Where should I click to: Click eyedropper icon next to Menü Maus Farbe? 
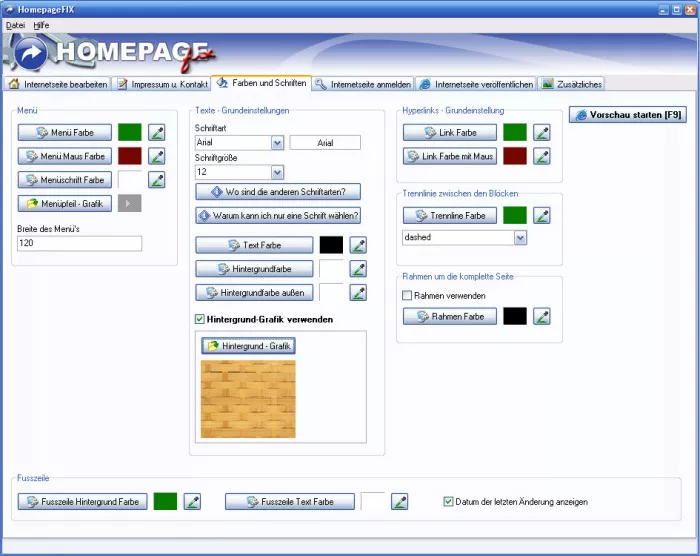coord(157,156)
